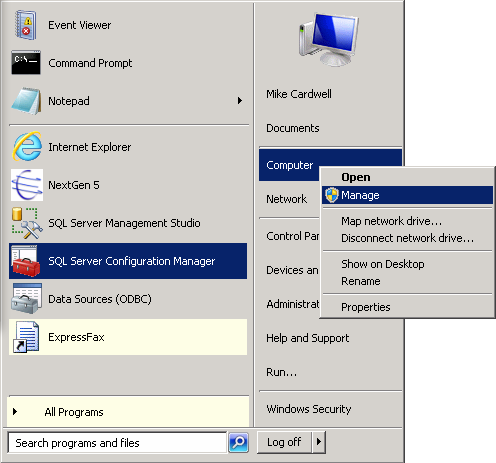Click the Command Prompt black console icon
The height and width of the screenshot is (463, 496).
point(26,62)
